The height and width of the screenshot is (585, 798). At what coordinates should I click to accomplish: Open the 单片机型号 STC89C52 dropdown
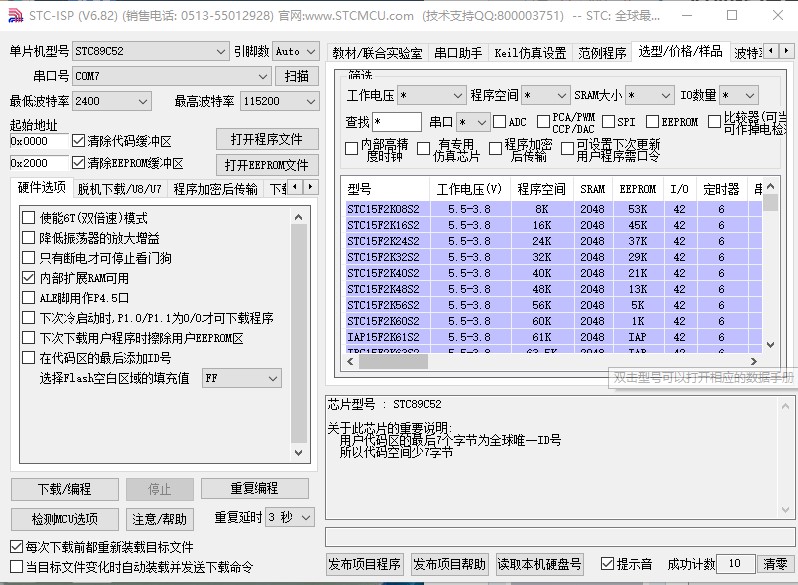pyautogui.click(x=150, y=51)
